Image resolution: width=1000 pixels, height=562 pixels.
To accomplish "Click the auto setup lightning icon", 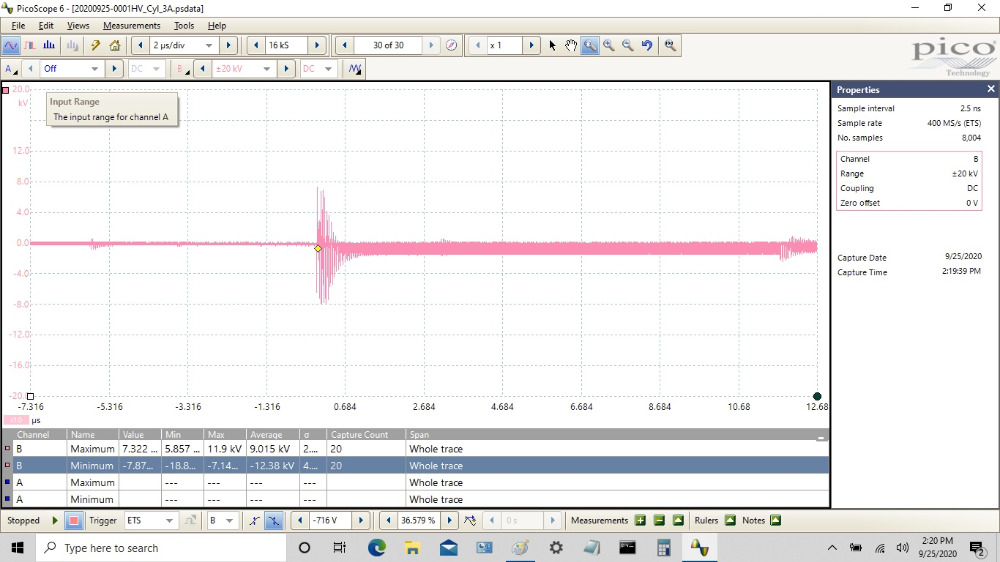I will coord(95,45).
